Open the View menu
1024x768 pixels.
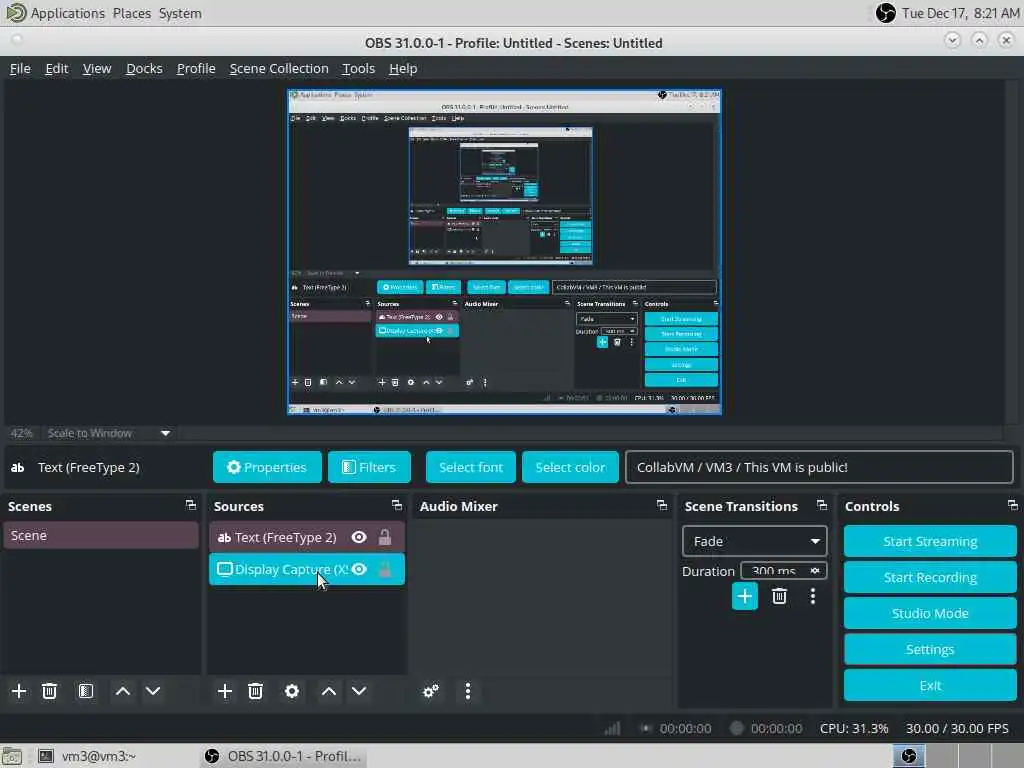(97, 69)
